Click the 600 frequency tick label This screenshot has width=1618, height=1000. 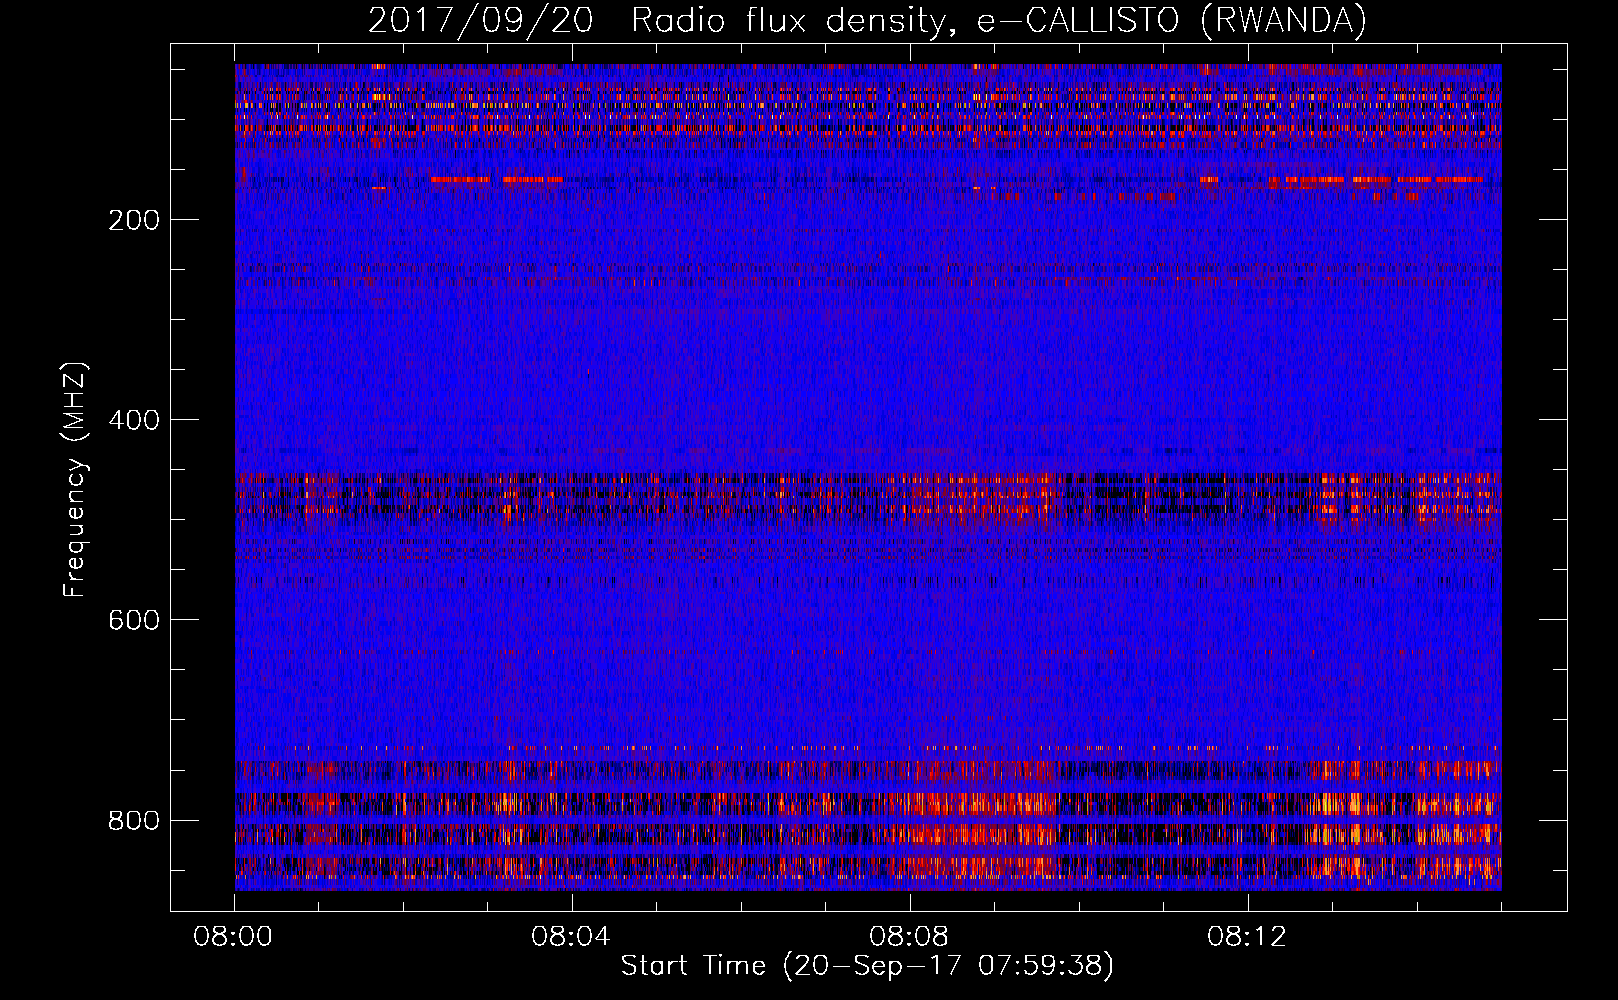click(x=133, y=620)
